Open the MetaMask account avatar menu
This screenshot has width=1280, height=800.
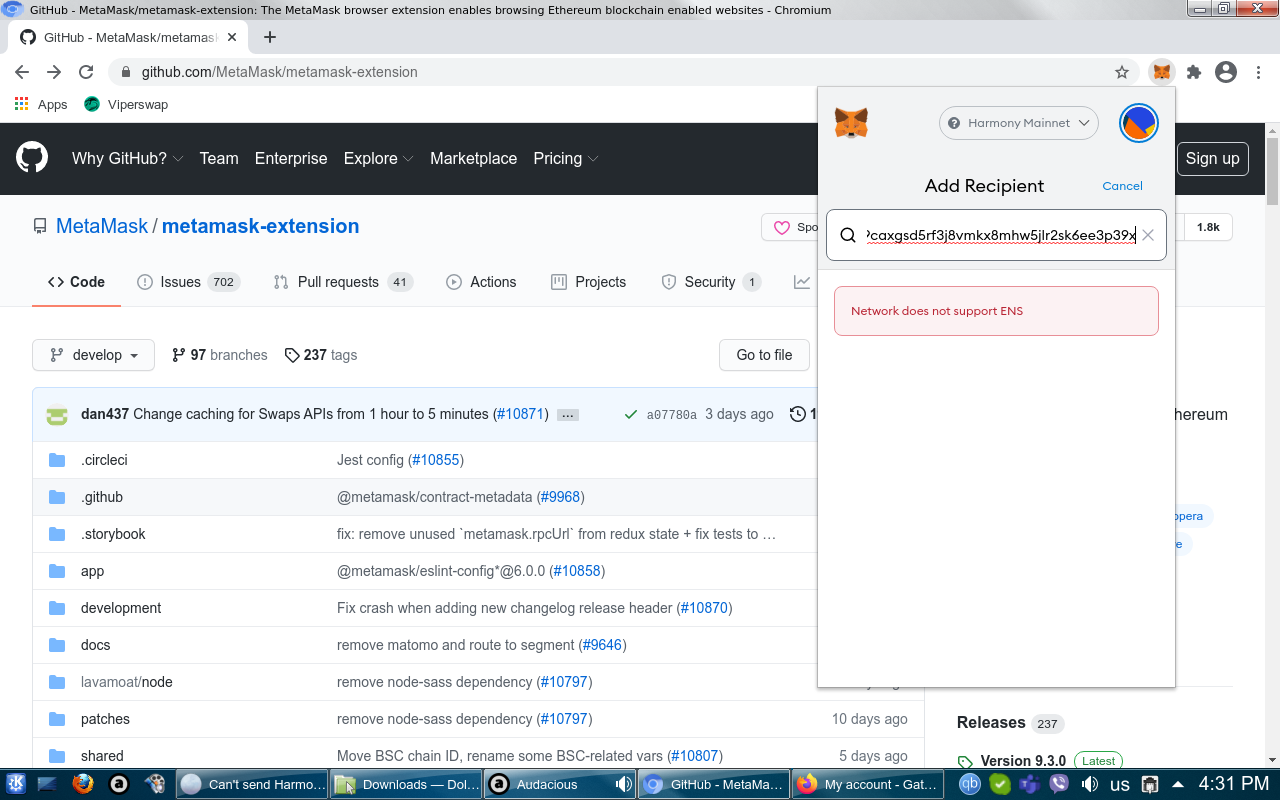[x=1139, y=123]
